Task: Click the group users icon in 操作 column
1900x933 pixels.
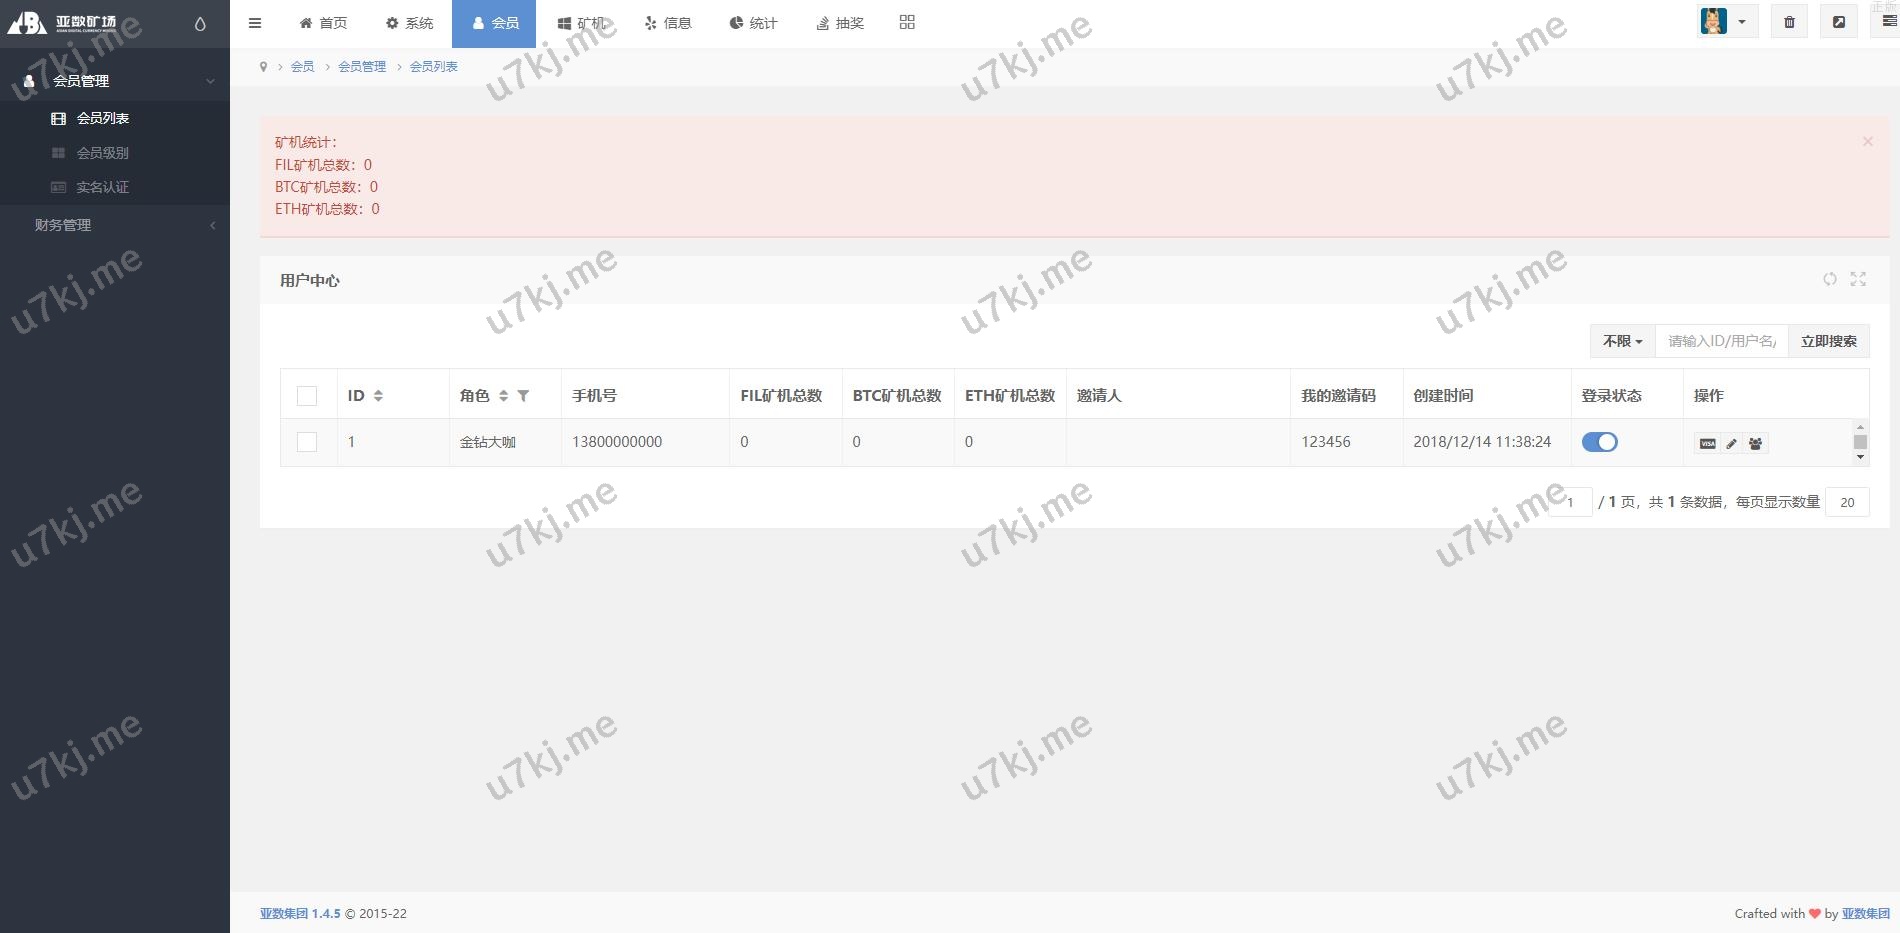Action: pos(1755,443)
